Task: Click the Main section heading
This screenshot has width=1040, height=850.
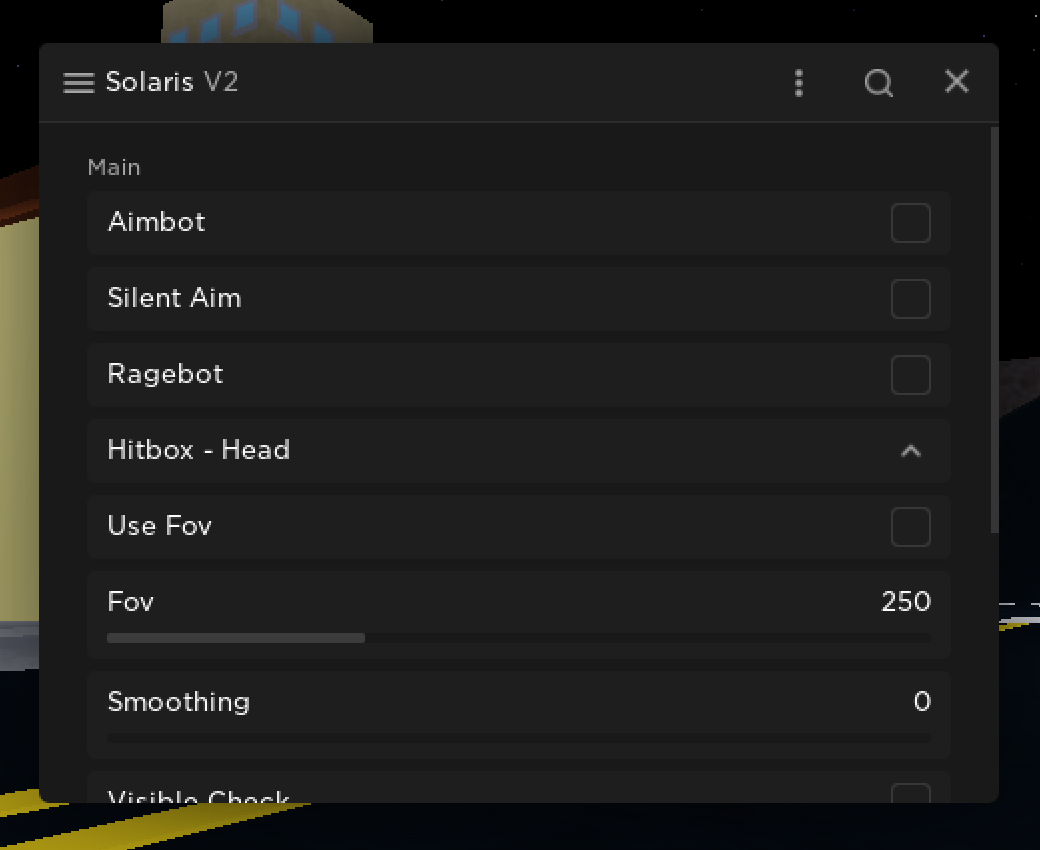Action: pos(114,167)
